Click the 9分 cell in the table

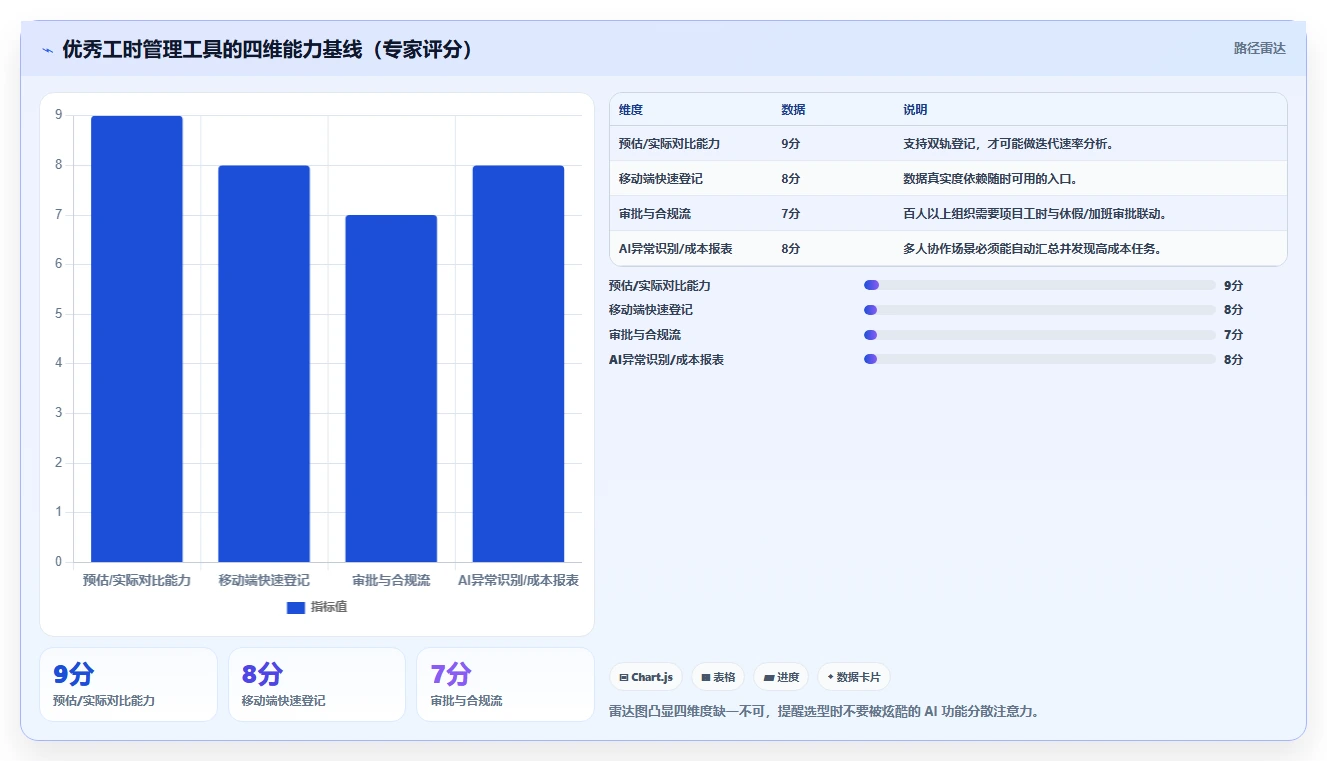tap(790, 144)
